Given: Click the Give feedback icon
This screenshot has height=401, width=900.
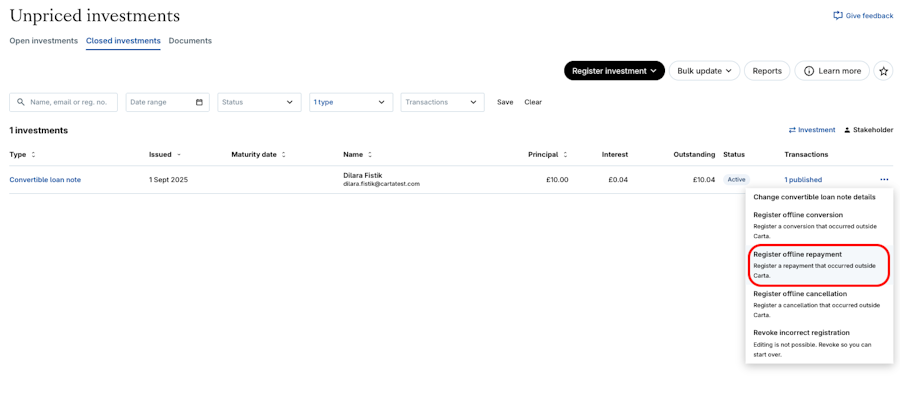Looking at the screenshot, I should pyautogui.click(x=838, y=16).
